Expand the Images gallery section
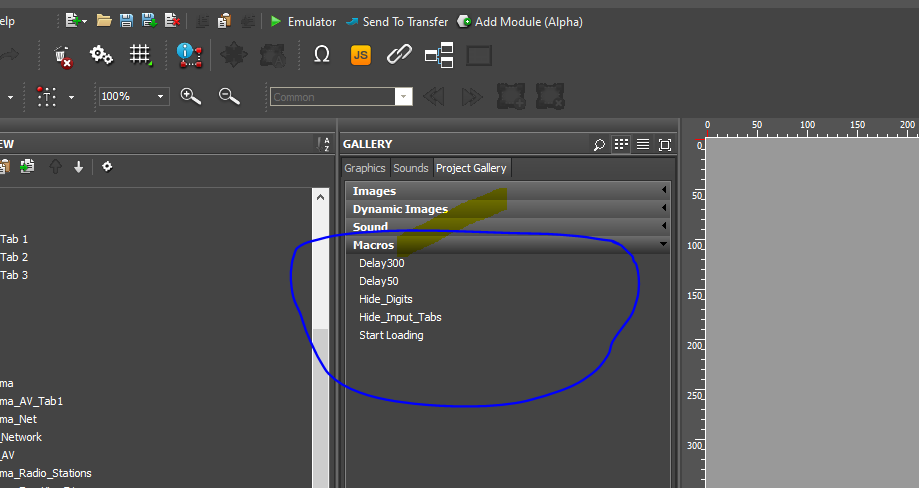 507,191
